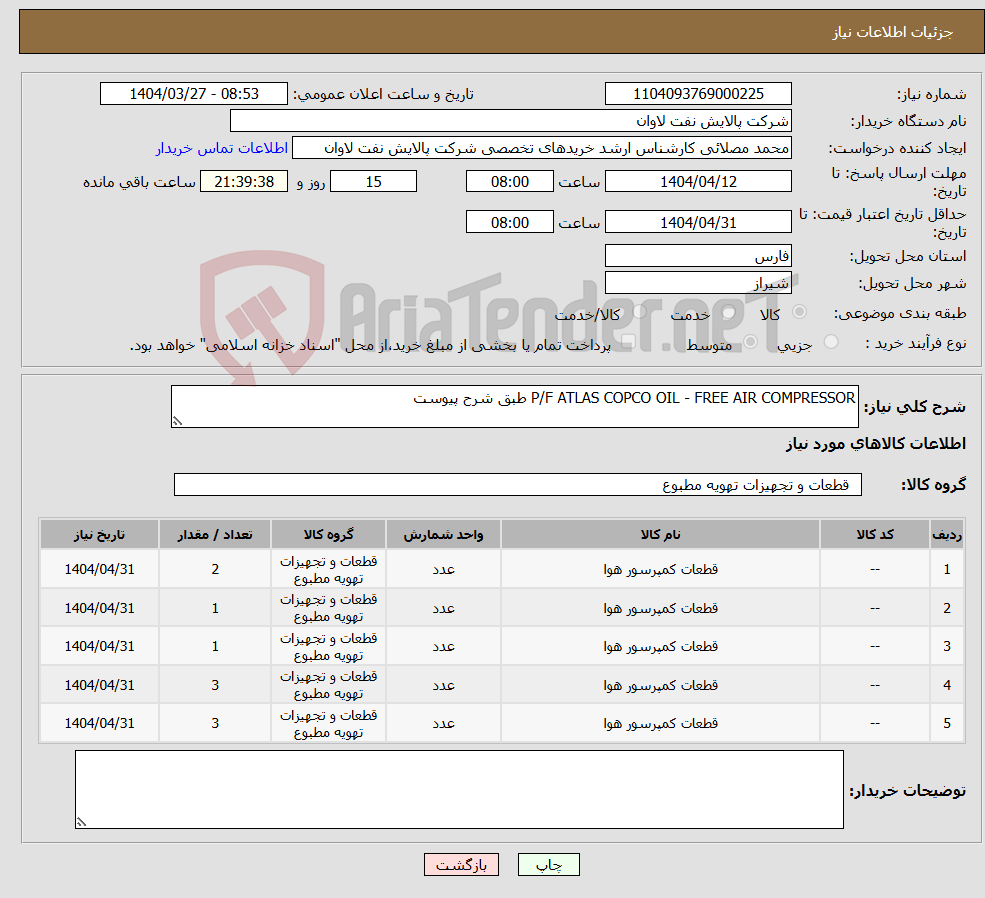Image resolution: width=985 pixels, height=898 pixels.
Task: Click the بازگشت (Back) button
Action: (460, 864)
